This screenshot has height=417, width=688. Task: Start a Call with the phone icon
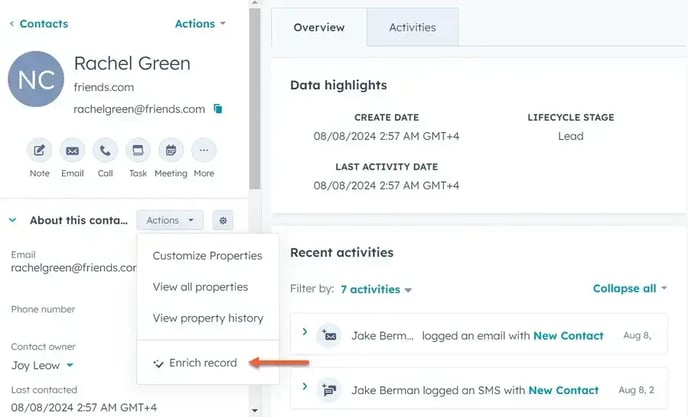[105, 151]
